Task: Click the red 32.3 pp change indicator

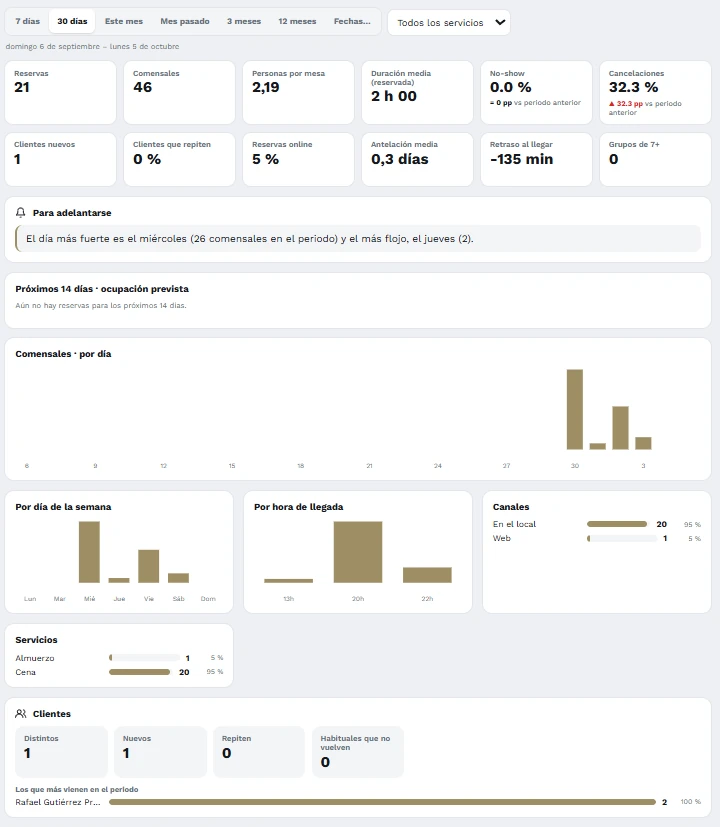Action: (x=626, y=104)
